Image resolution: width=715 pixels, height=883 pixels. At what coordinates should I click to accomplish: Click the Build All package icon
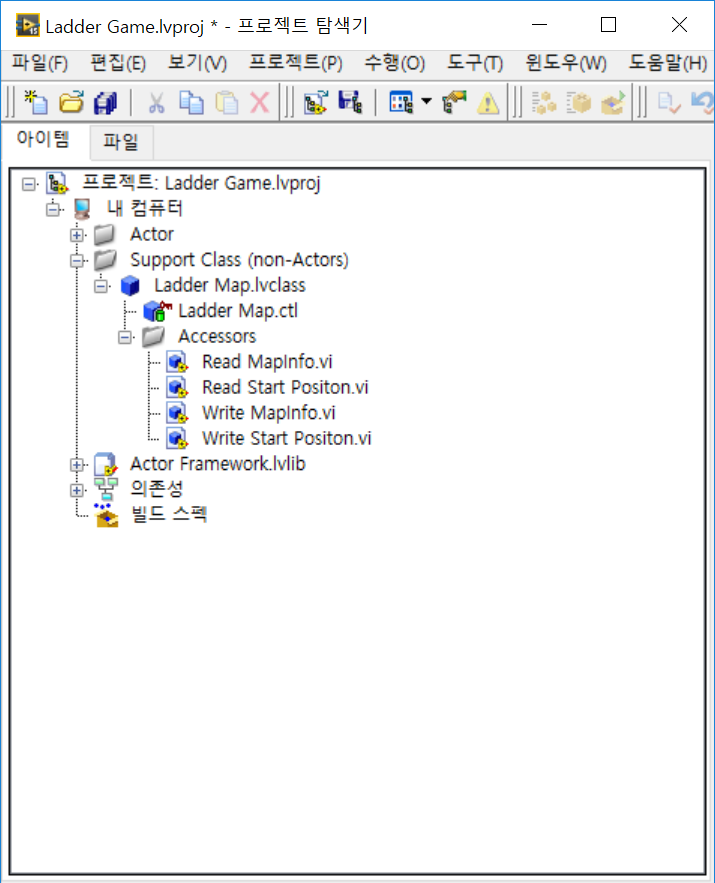(x=579, y=102)
